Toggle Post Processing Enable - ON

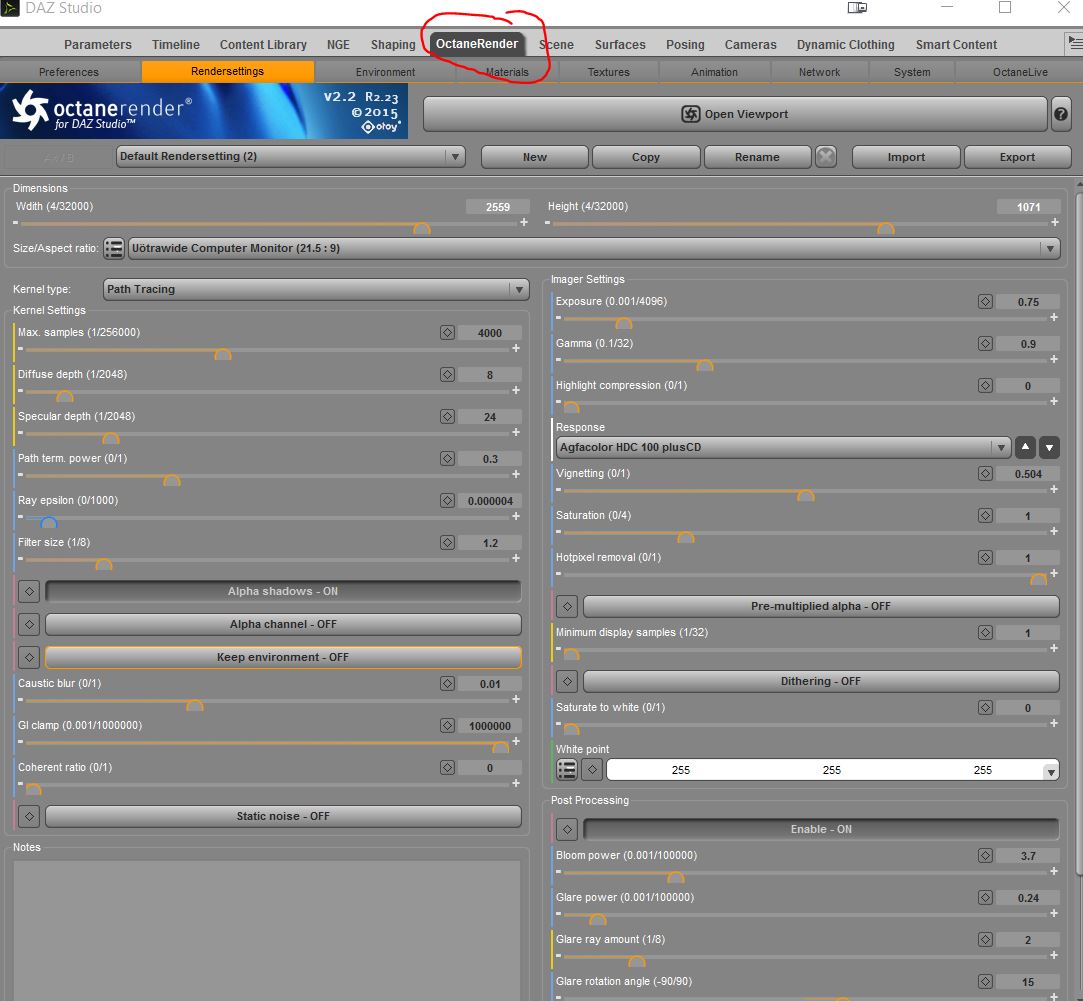pyautogui.click(x=821, y=829)
